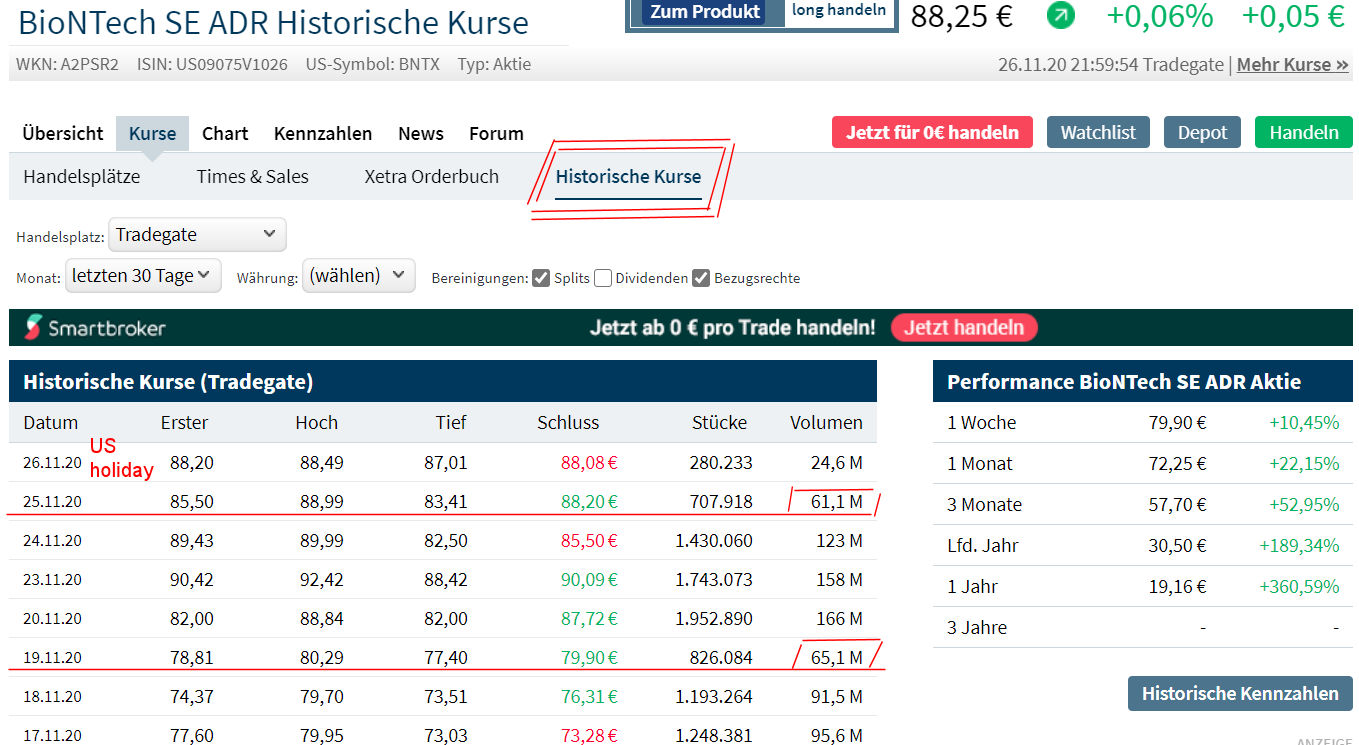Open the Depot button
The image size is (1359, 745).
click(1201, 131)
